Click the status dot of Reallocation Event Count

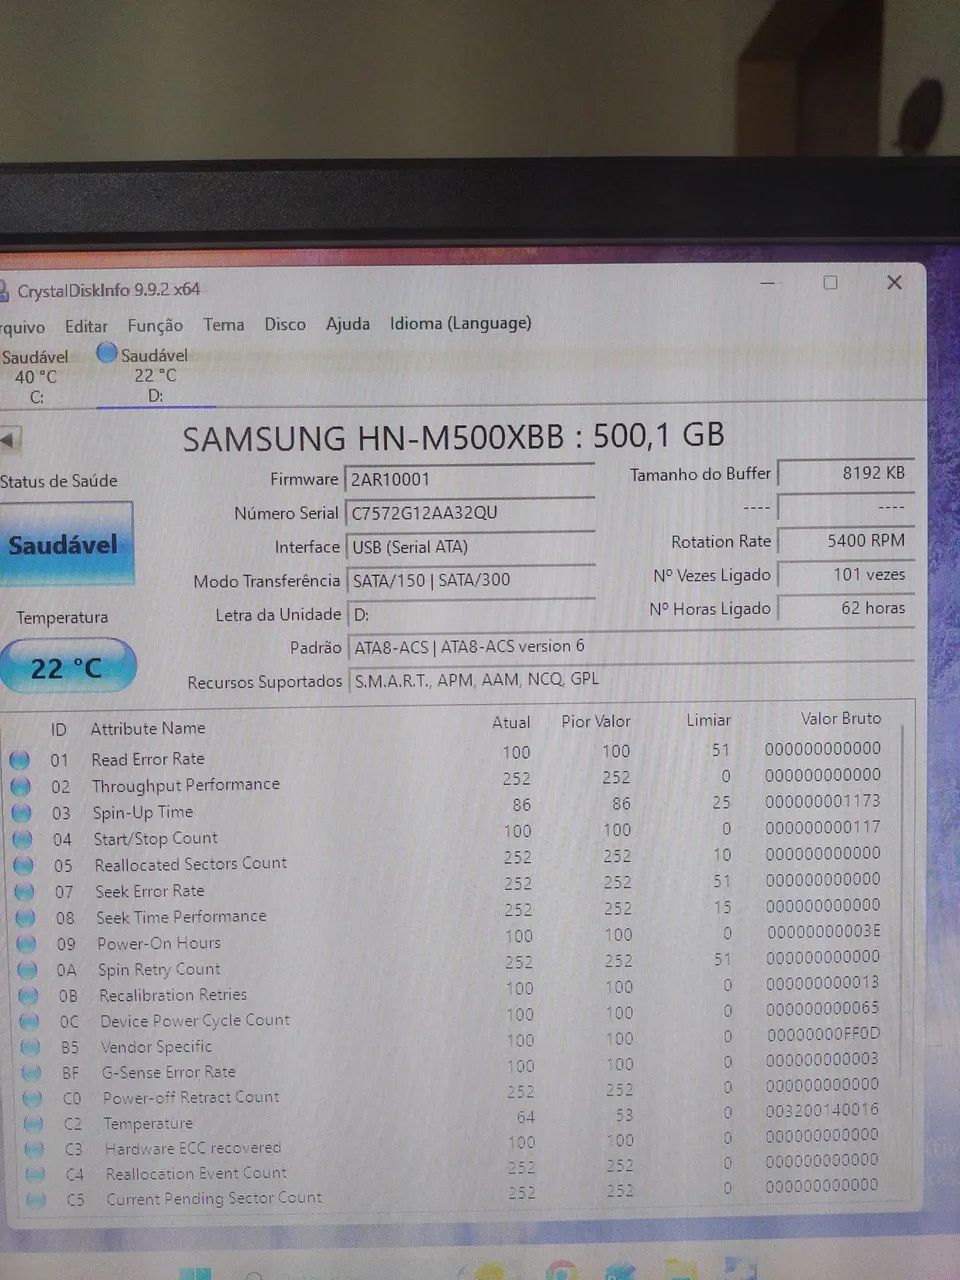35,1174
